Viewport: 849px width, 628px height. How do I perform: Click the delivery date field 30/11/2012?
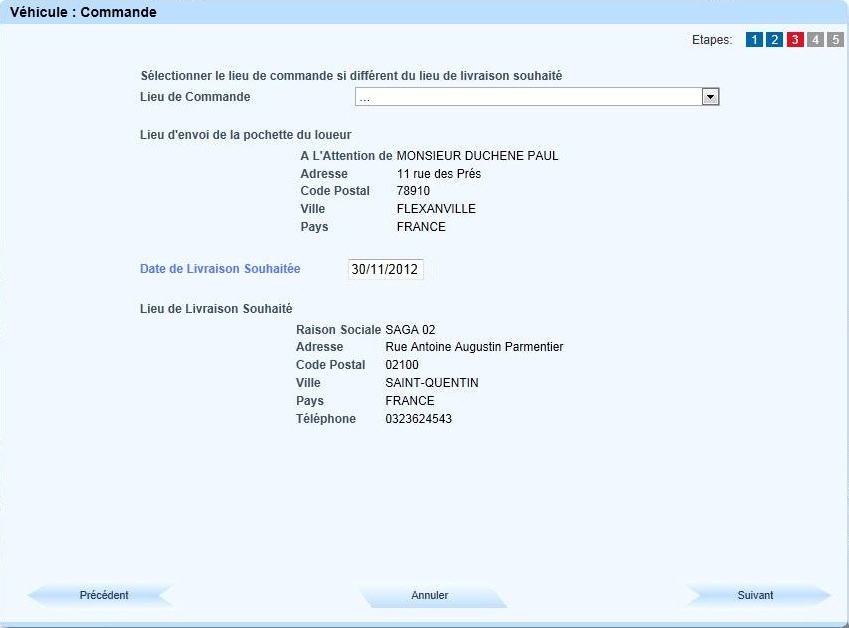[x=385, y=269]
